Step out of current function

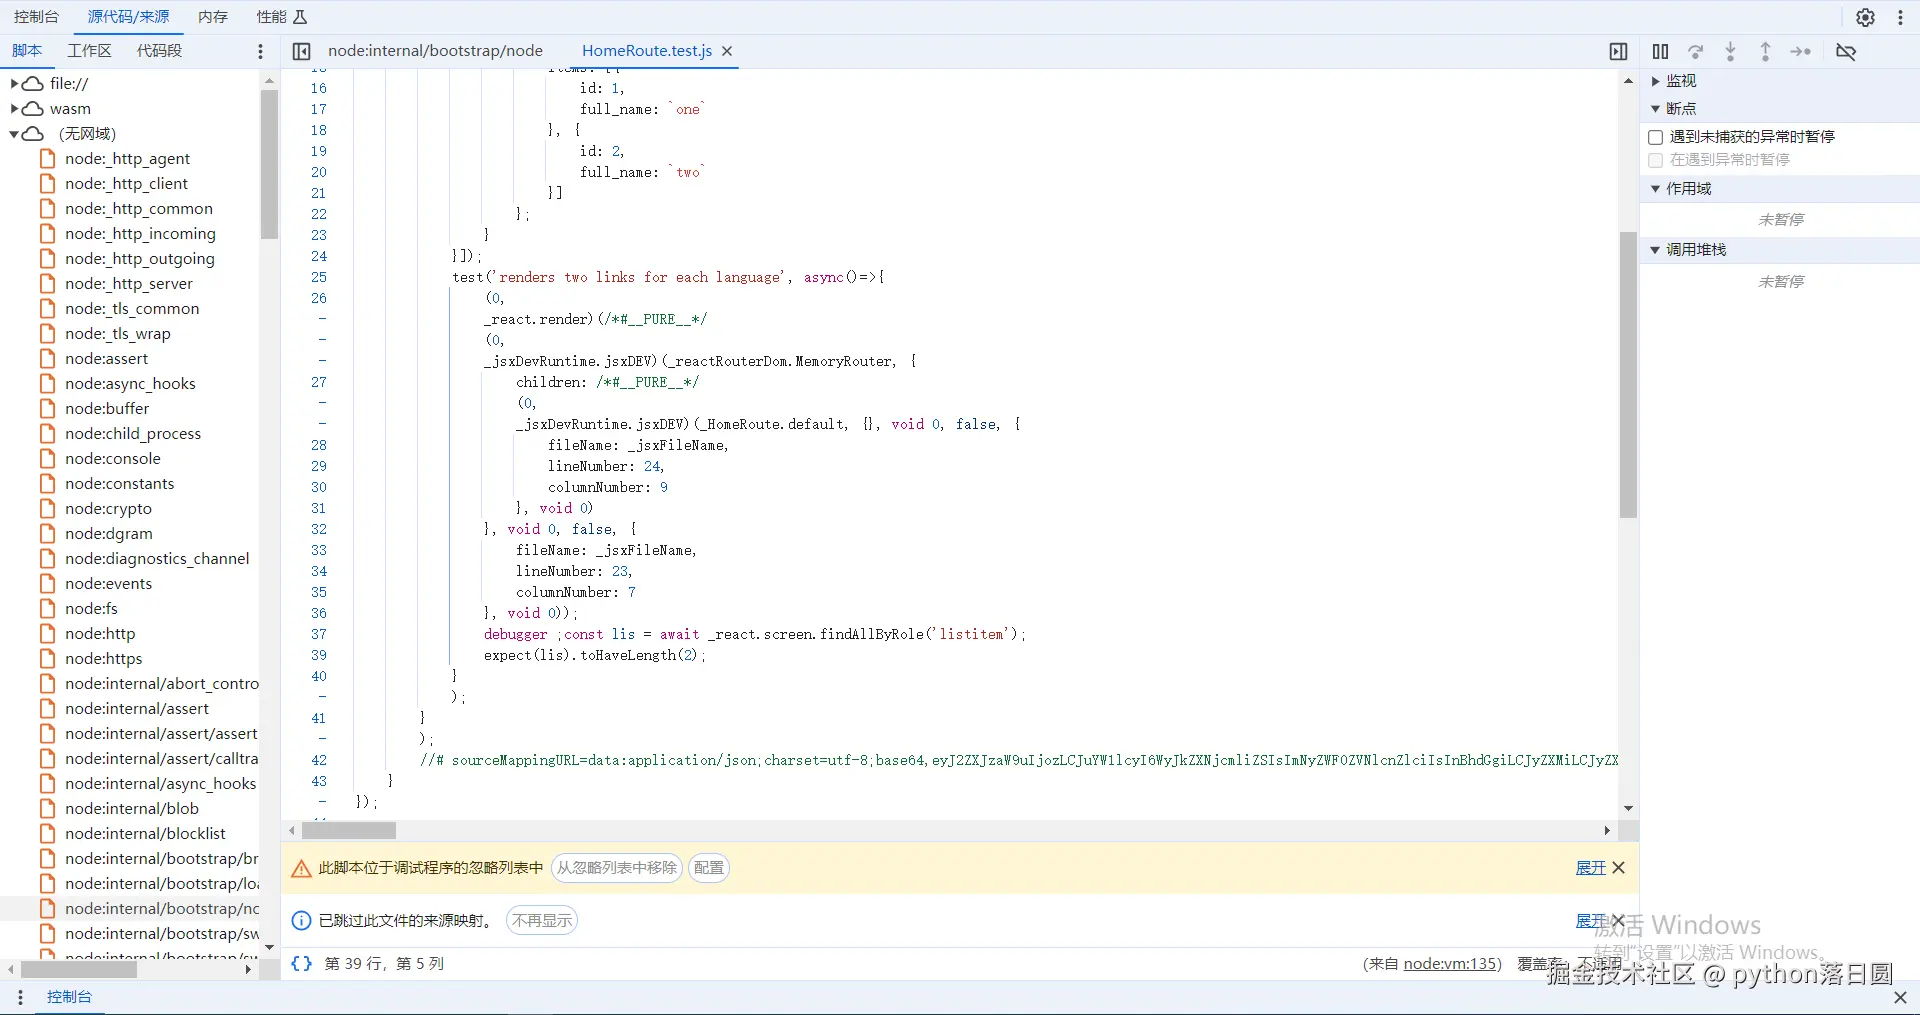pos(1765,51)
